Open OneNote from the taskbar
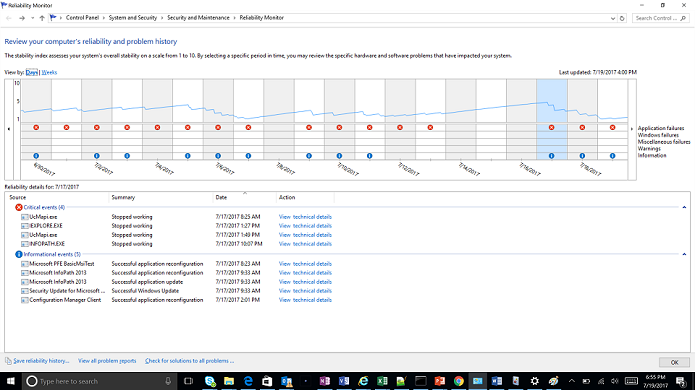Image resolution: width=695 pixels, height=390 pixels. click(324, 381)
